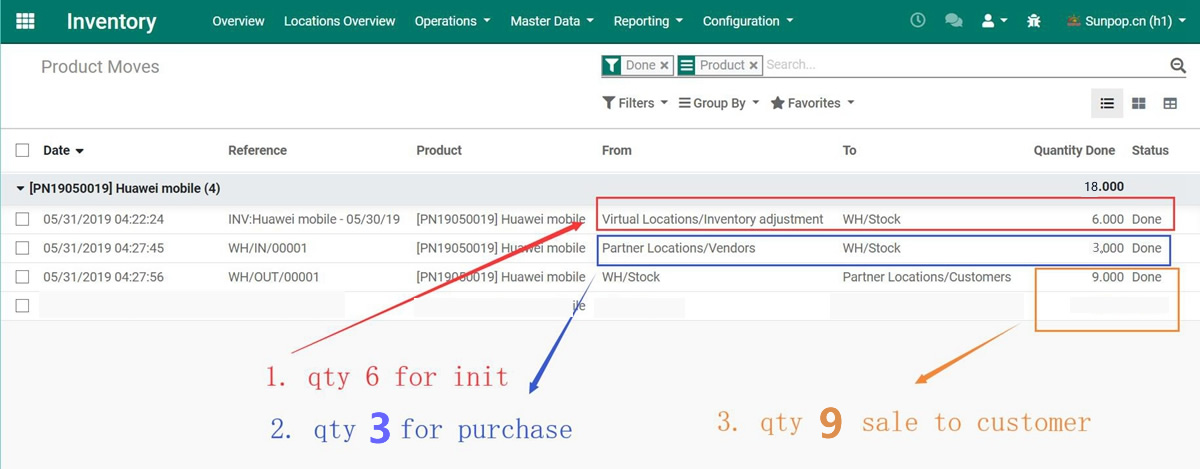Click the 6.000 quantity cell
Screen dimensions: 1200x469
coord(1107,219)
